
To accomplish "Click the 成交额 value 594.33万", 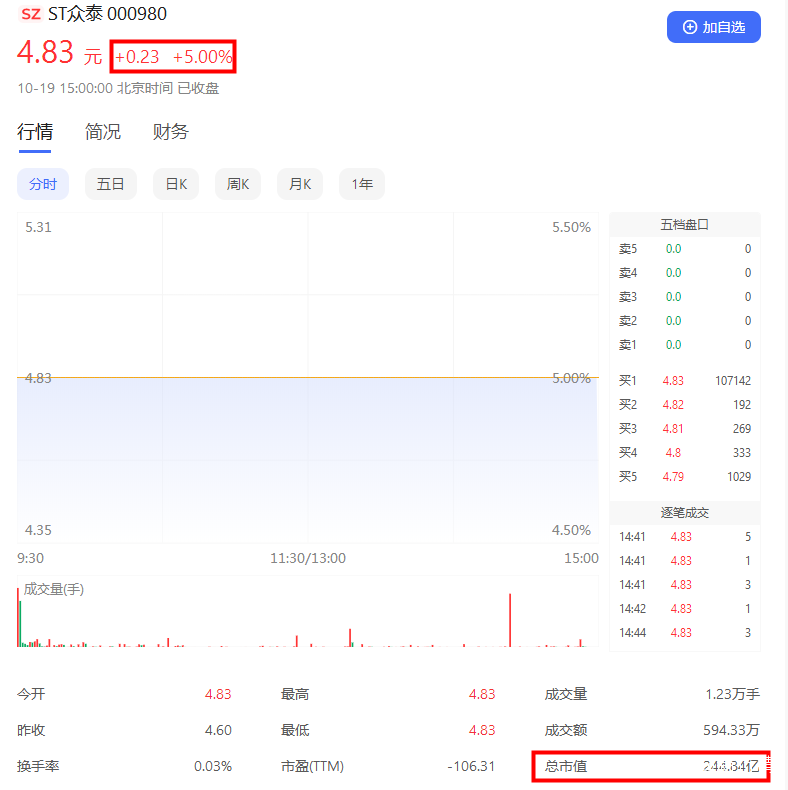I will coord(732,731).
